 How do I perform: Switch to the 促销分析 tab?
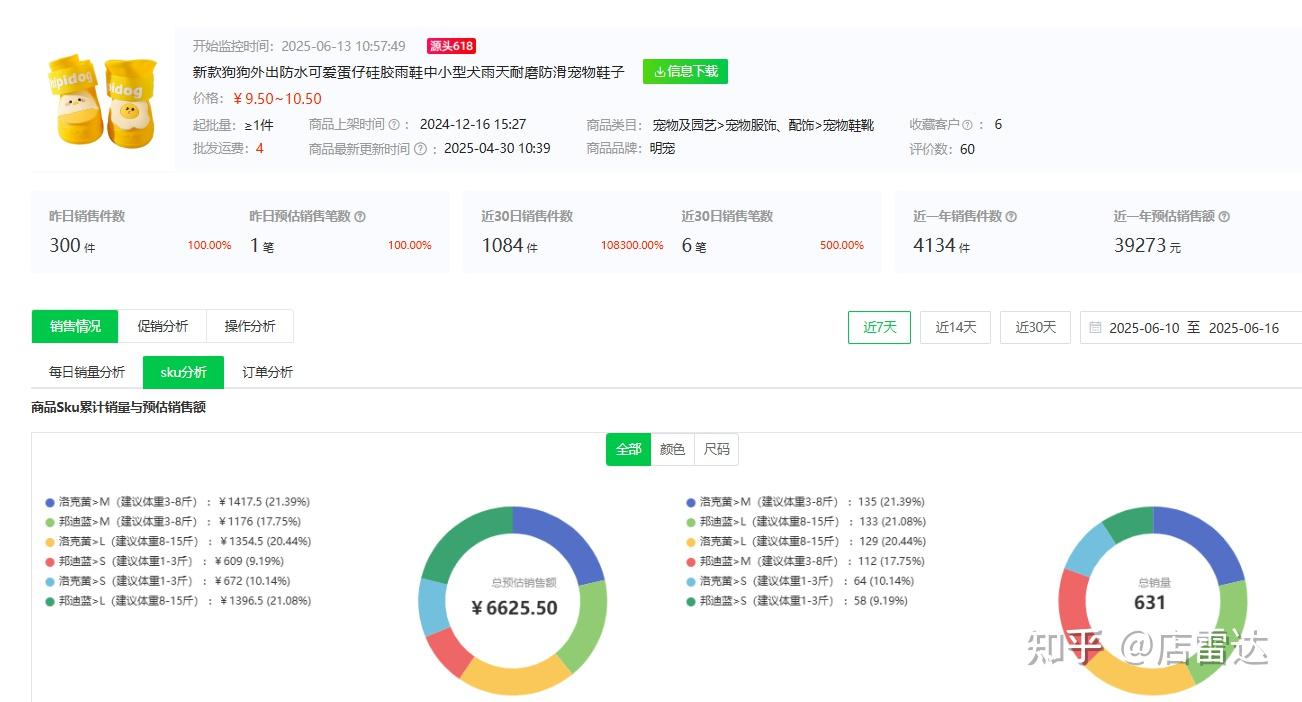click(162, 325)
